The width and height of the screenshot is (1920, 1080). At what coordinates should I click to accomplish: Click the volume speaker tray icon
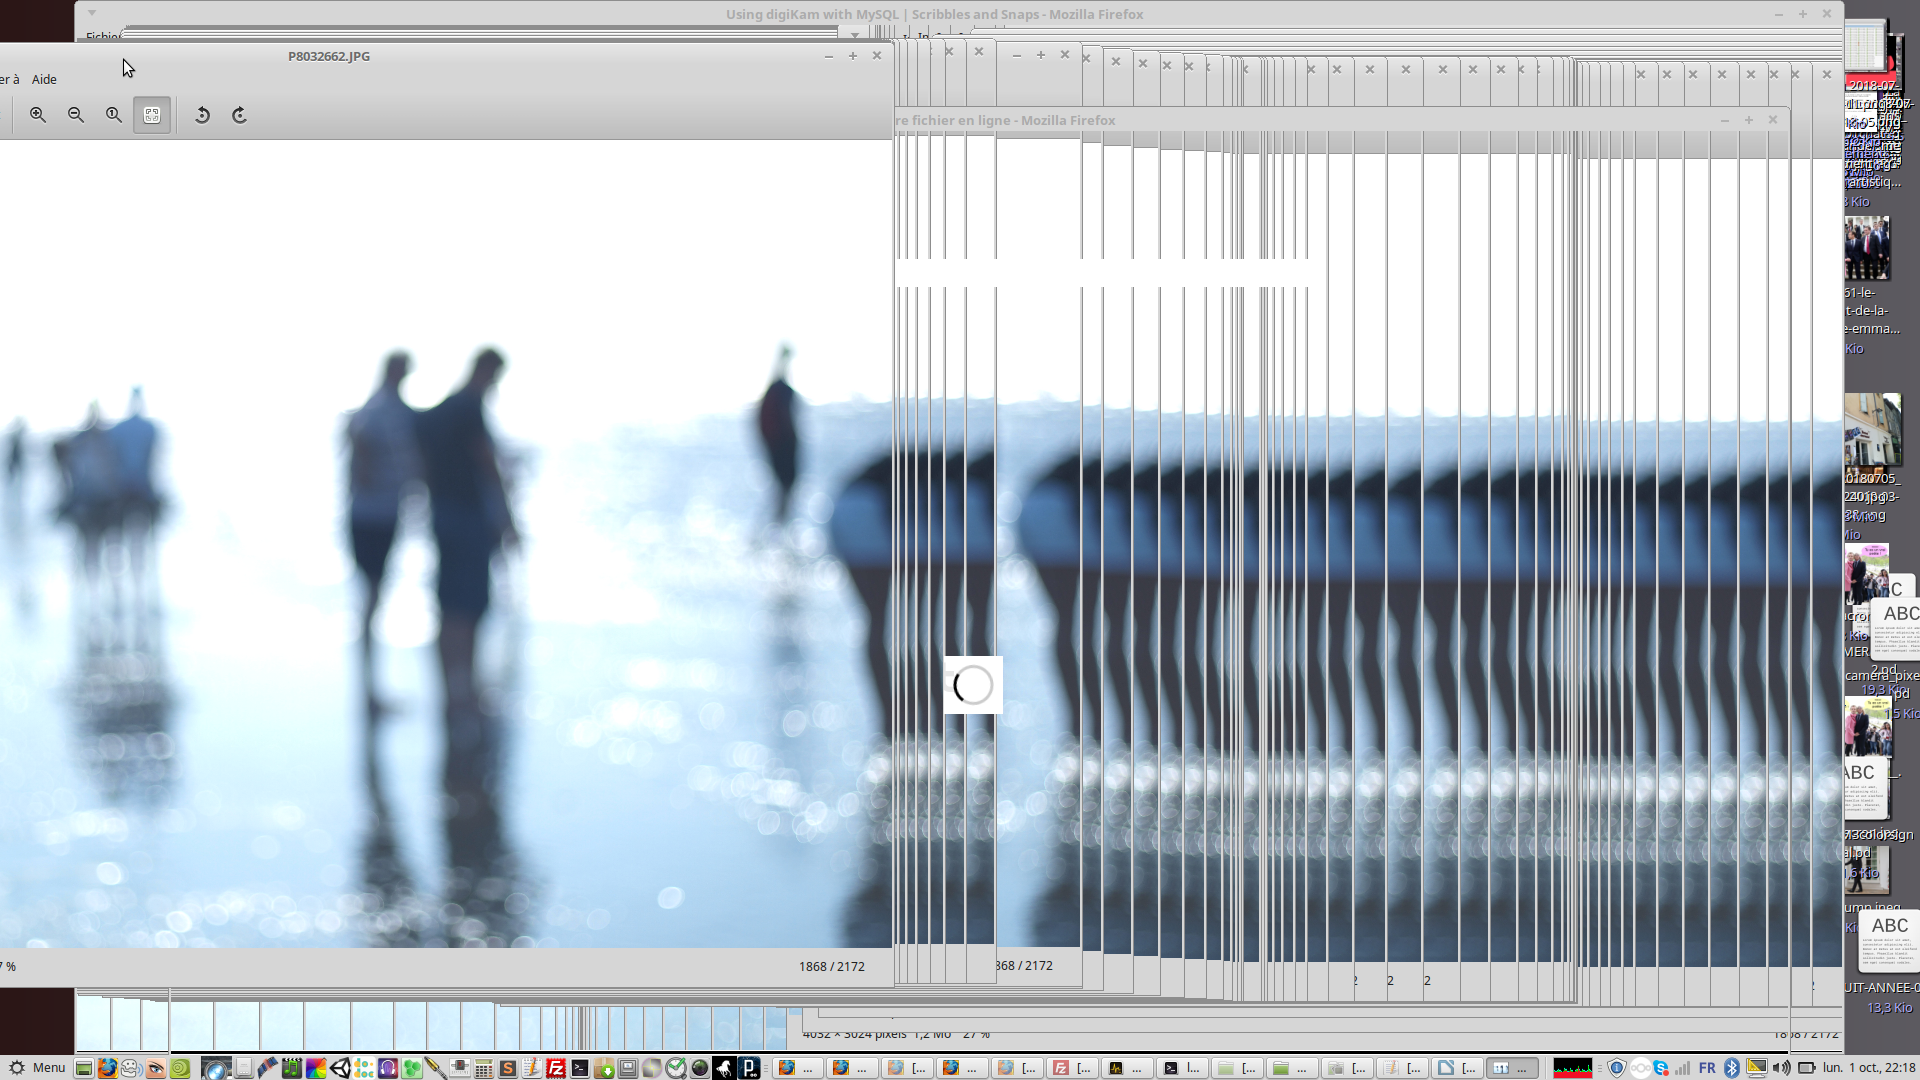pos(1781,1068)
